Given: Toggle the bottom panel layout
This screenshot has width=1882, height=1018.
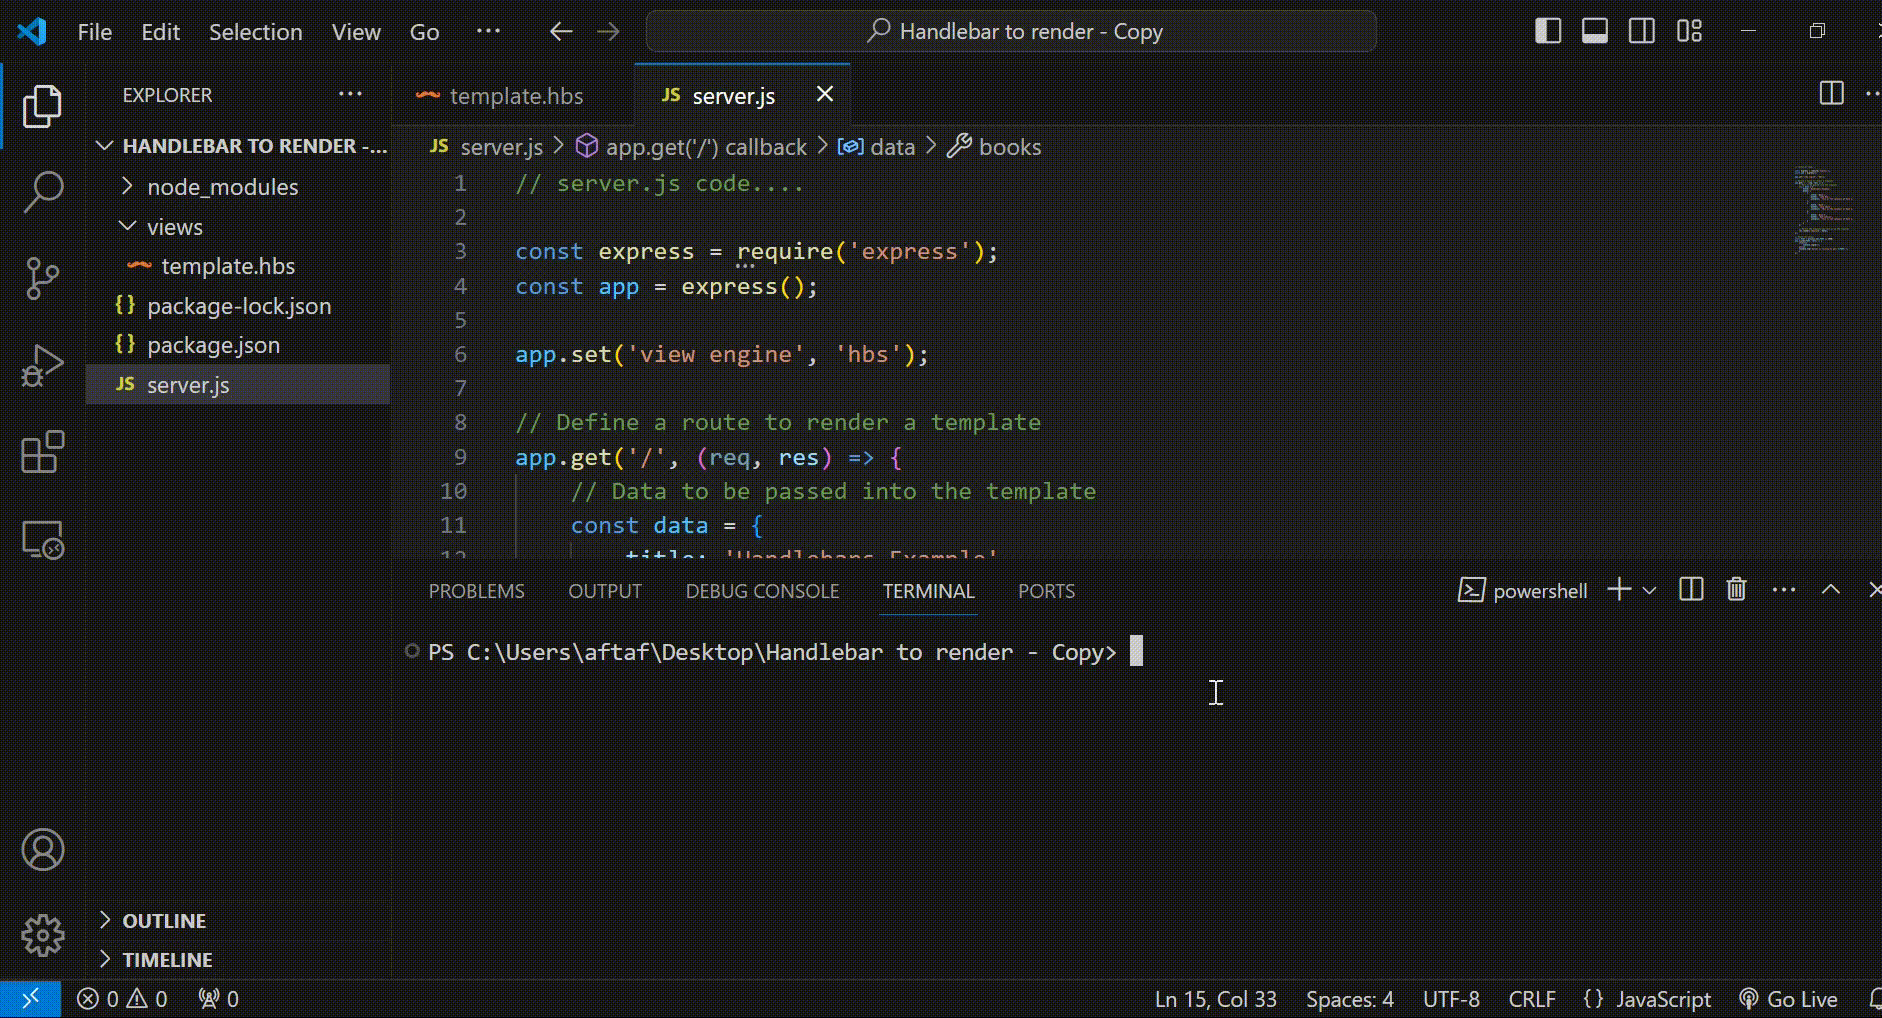Looking at the screenshot, I should point(1595,31).
